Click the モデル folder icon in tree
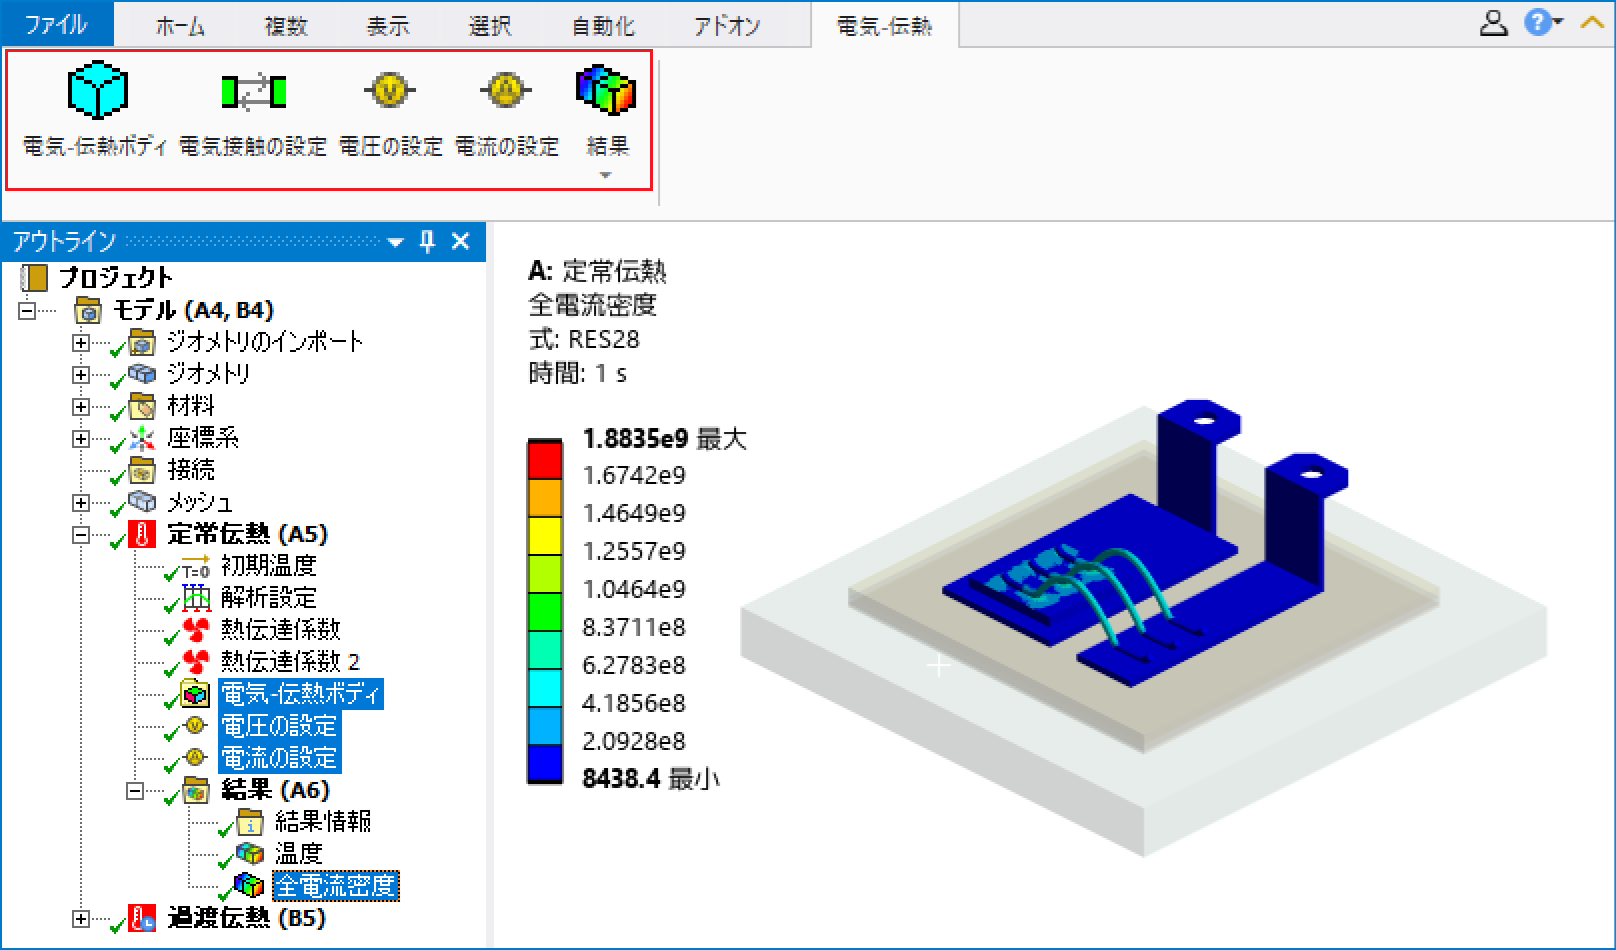The image size is (1616, 950). (88, 310)
